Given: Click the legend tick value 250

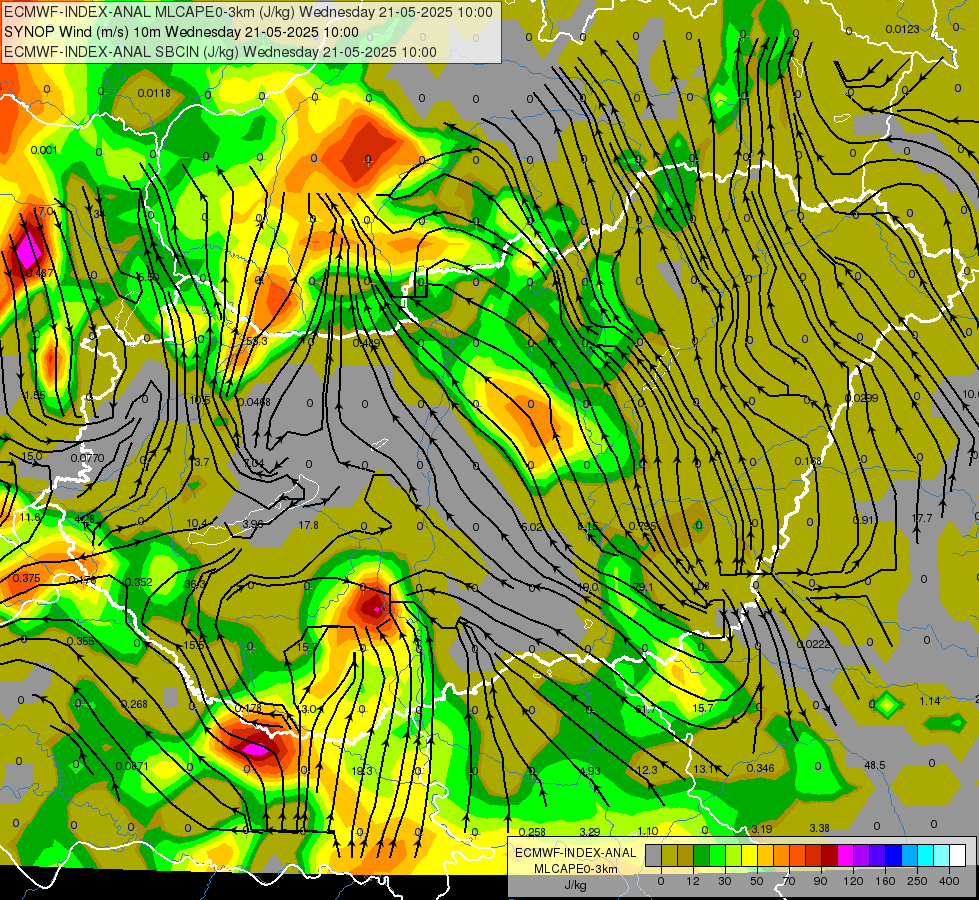Looking at the screenshot, I should click(x=917, y=881).
